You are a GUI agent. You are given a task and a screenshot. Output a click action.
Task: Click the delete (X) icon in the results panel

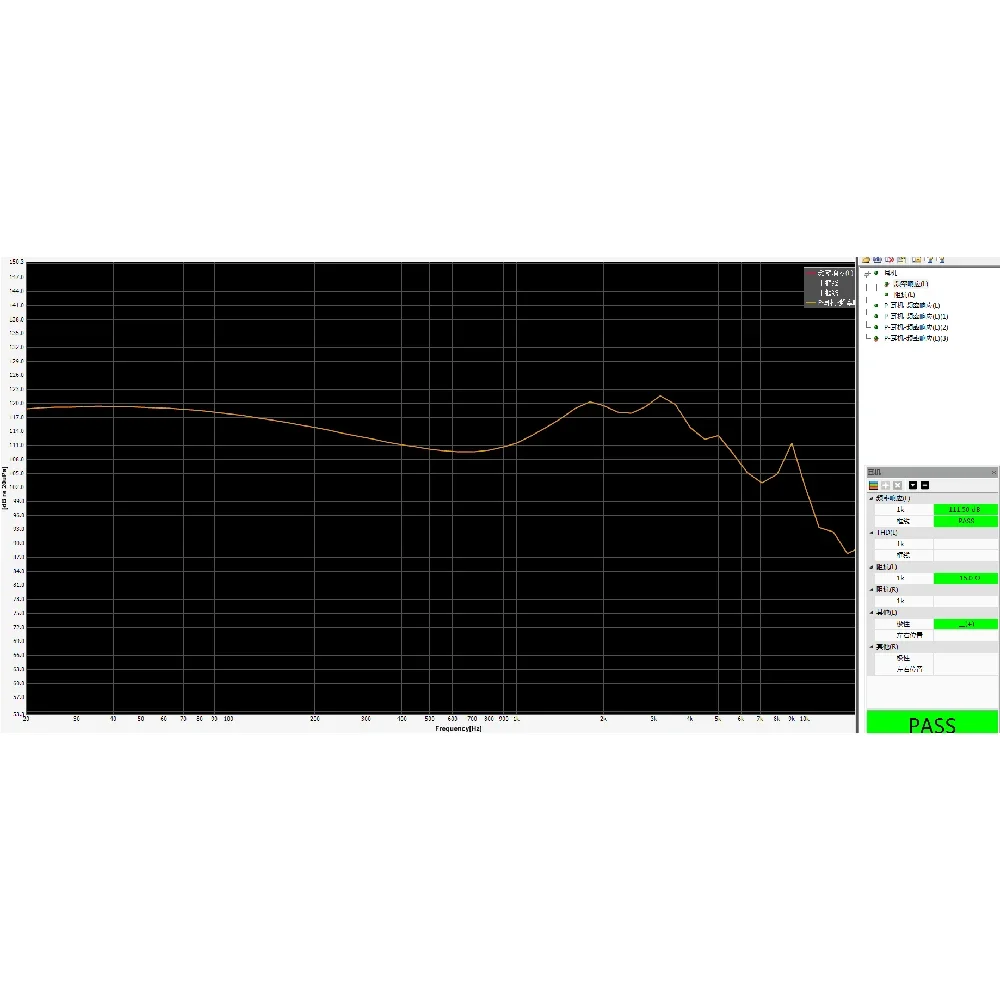pyautogui.click(x=897, y=486)
